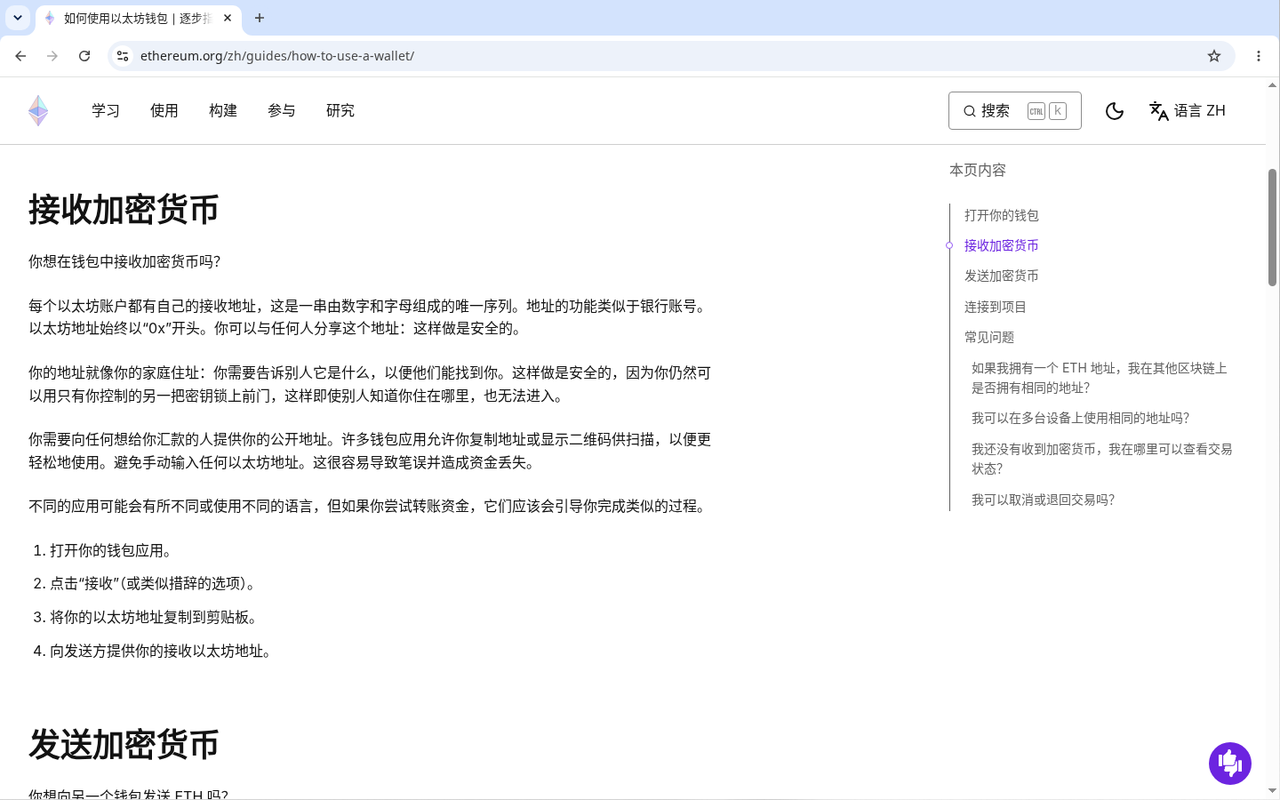Viewport: 1280px width, 800px height.
Task: Jump to 发送加密货币 in table of contents
Action: [x=1001, y=276]
